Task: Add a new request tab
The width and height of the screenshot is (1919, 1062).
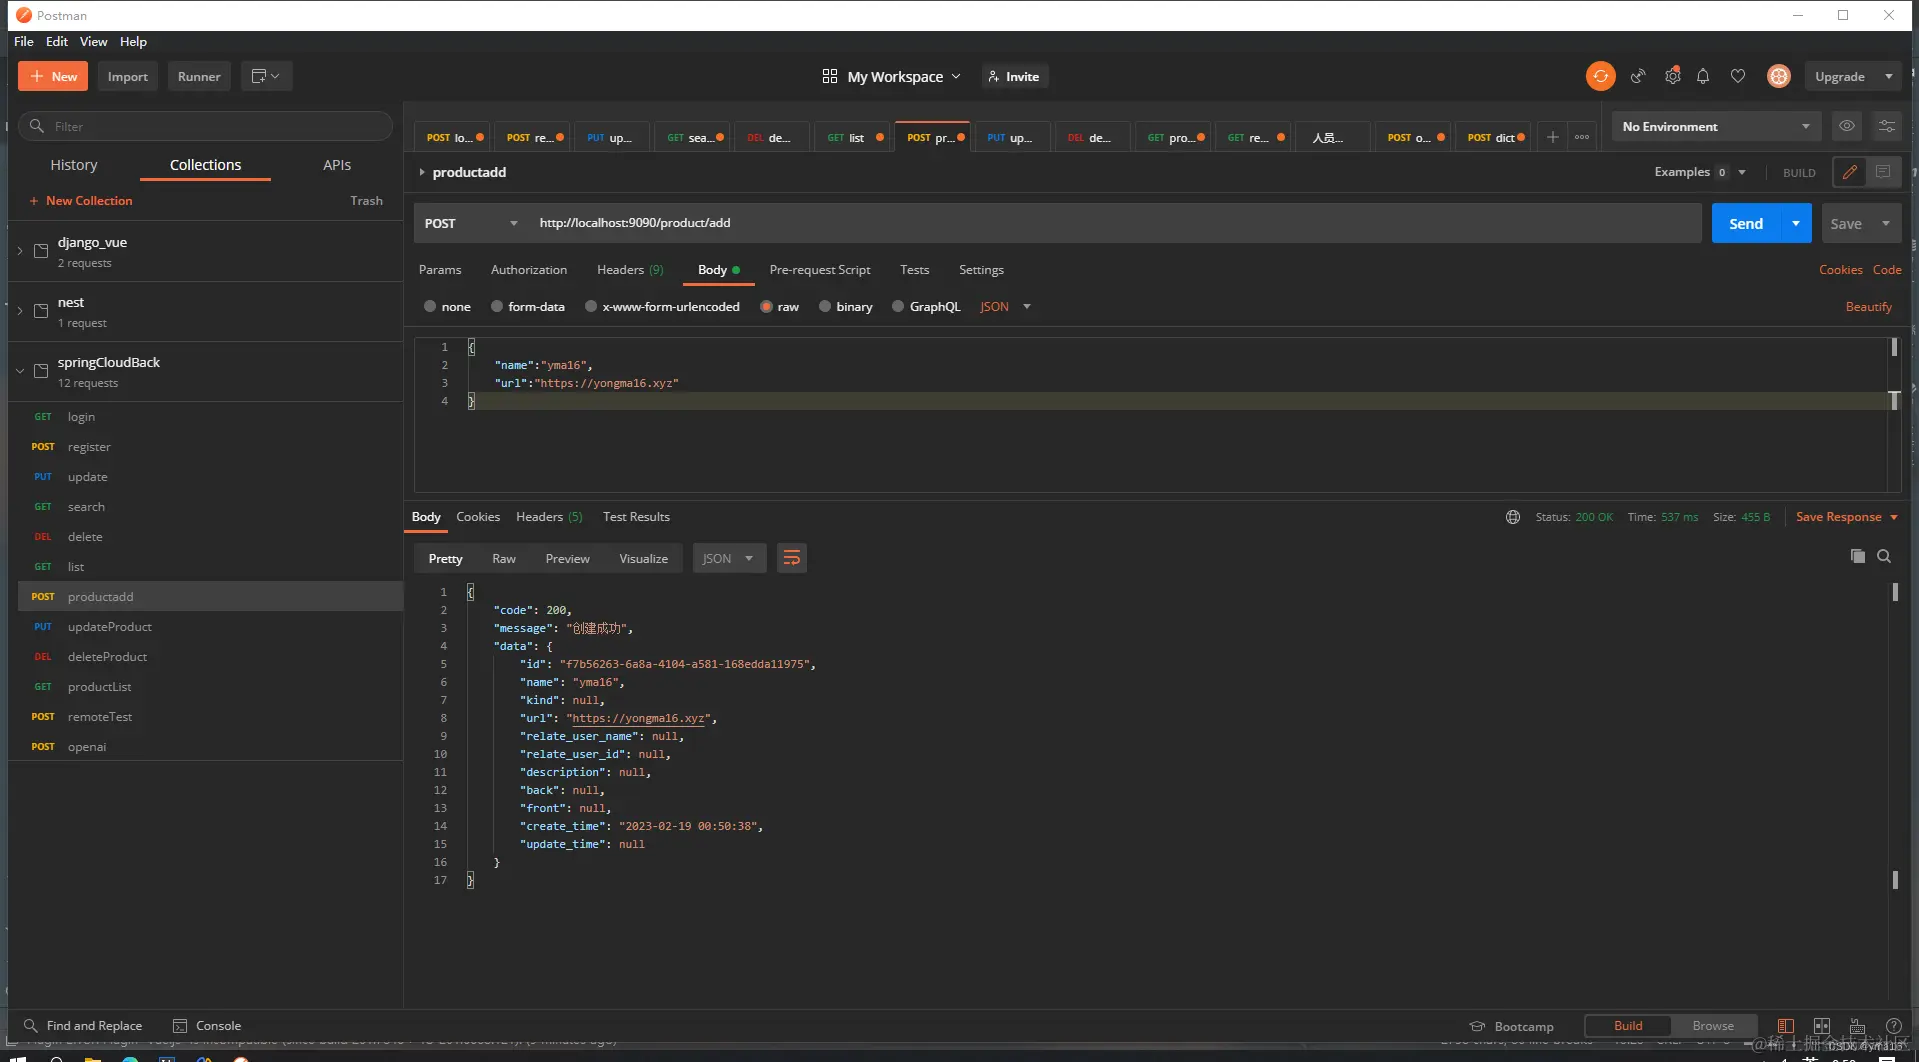Action: (x=1552, y=137)
